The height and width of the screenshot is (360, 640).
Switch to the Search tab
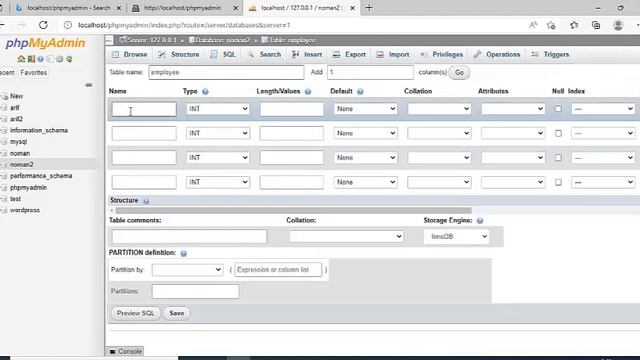(264, 54)
